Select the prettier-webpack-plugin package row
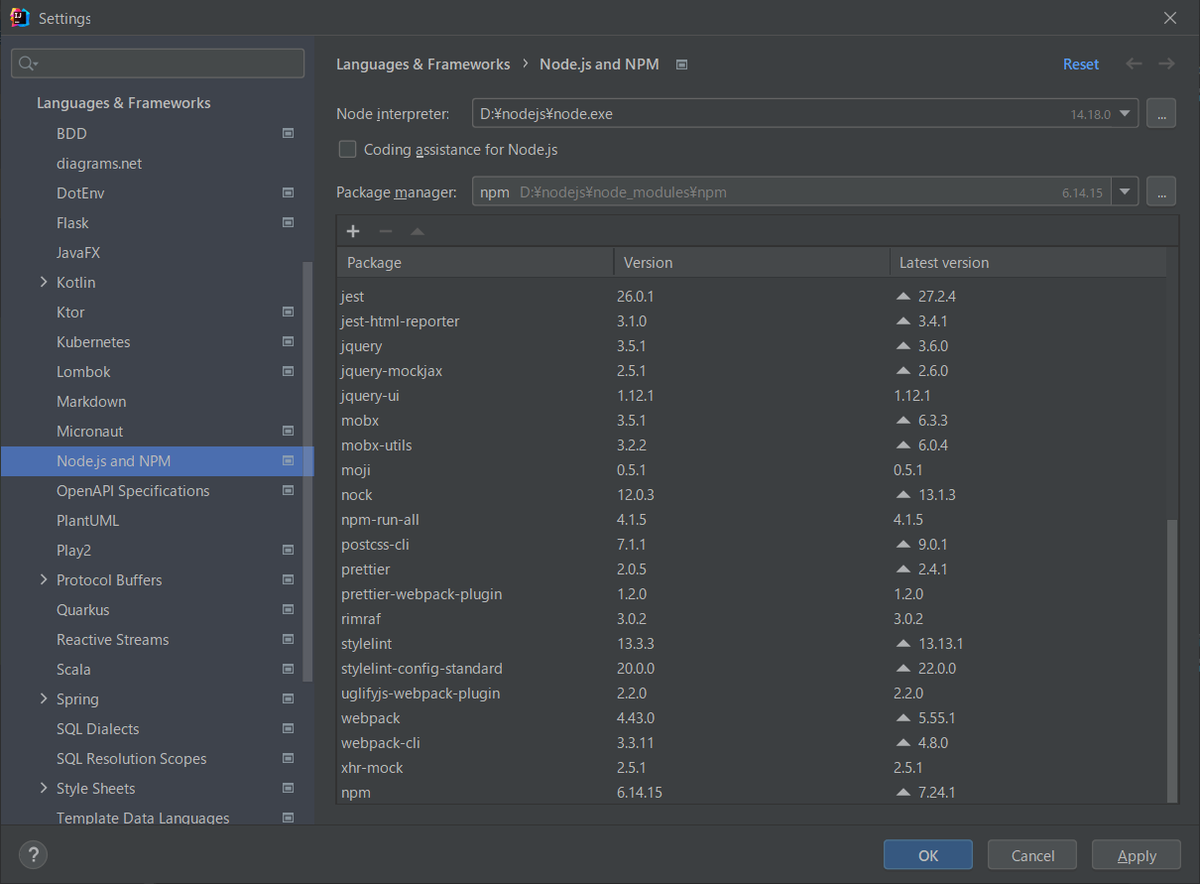 click(x=752, y=594)
